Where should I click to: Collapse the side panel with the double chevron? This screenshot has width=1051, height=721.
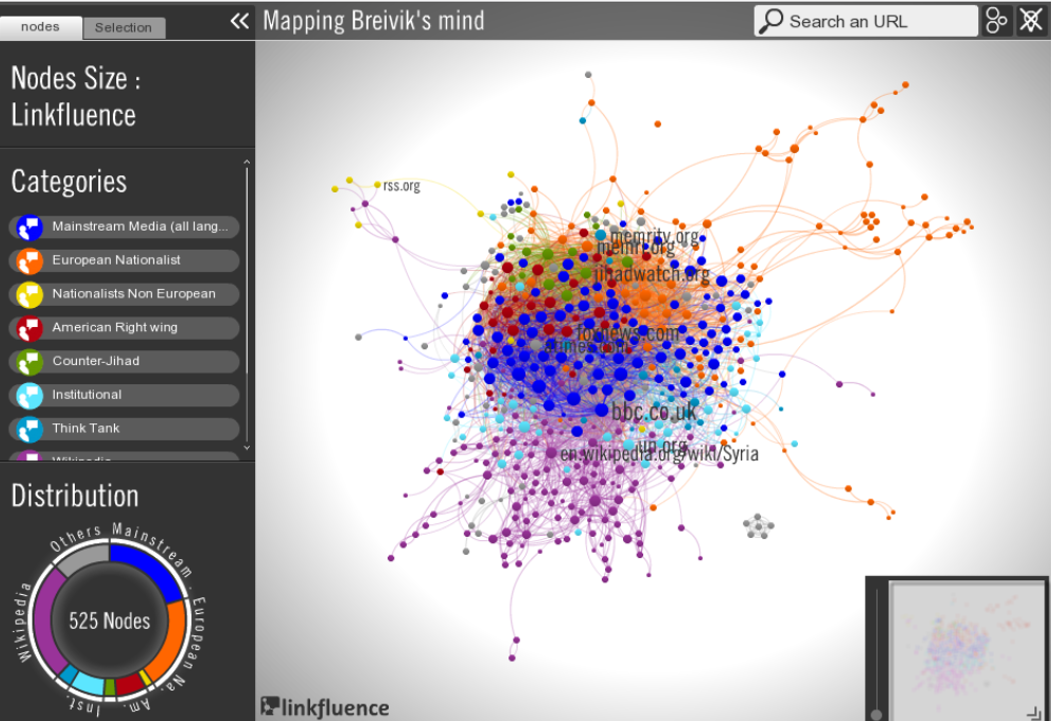tap(239, 21)
